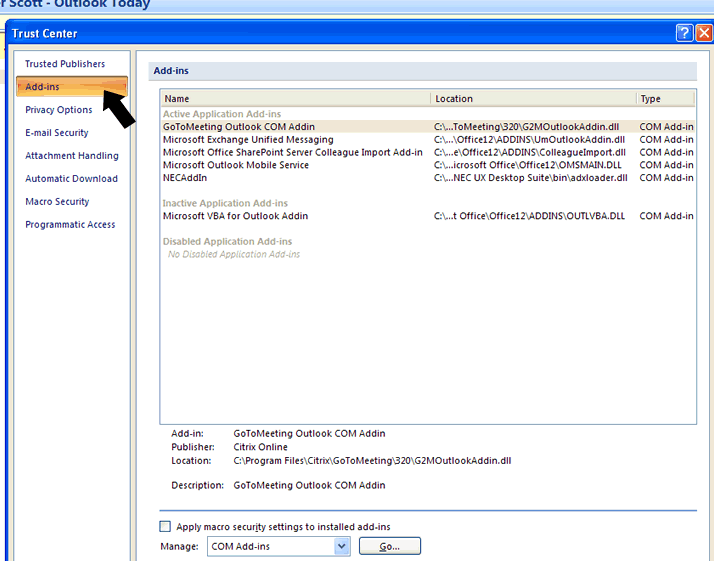Open the Attachment Handling section
The height and width of the screenshot is (561, 714).
(71, 156)
